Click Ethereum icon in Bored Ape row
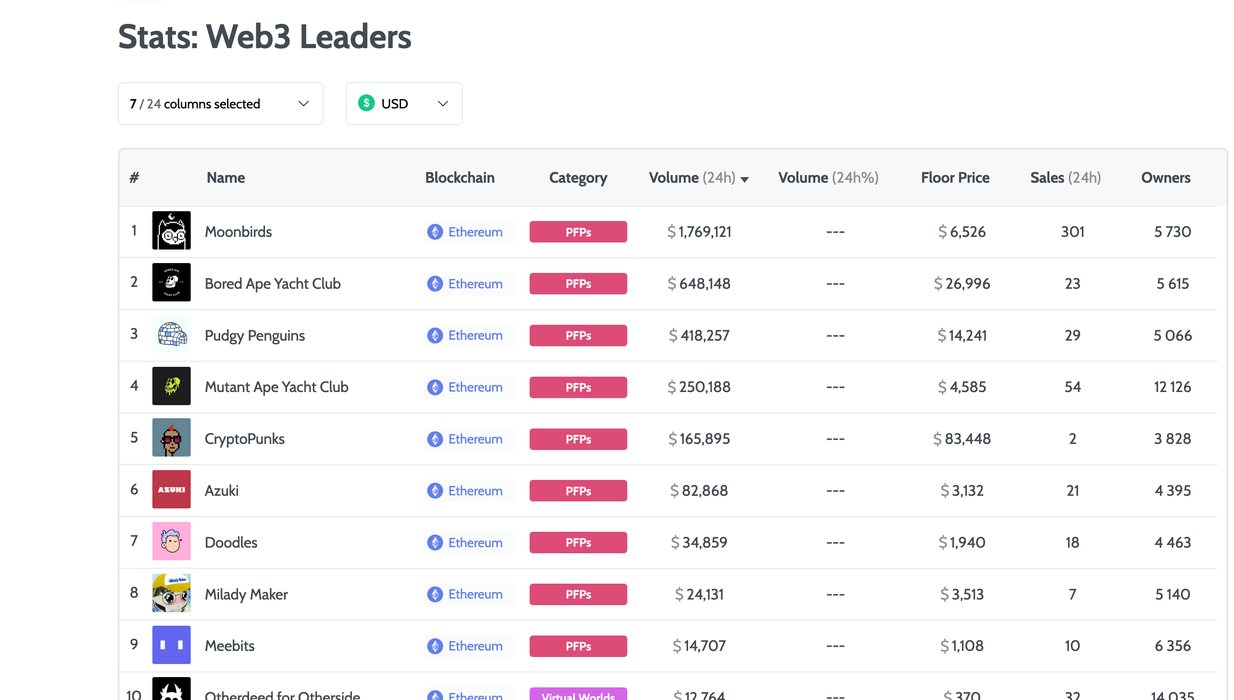Viewport: 1234px width, 700px height. (435, 284)
